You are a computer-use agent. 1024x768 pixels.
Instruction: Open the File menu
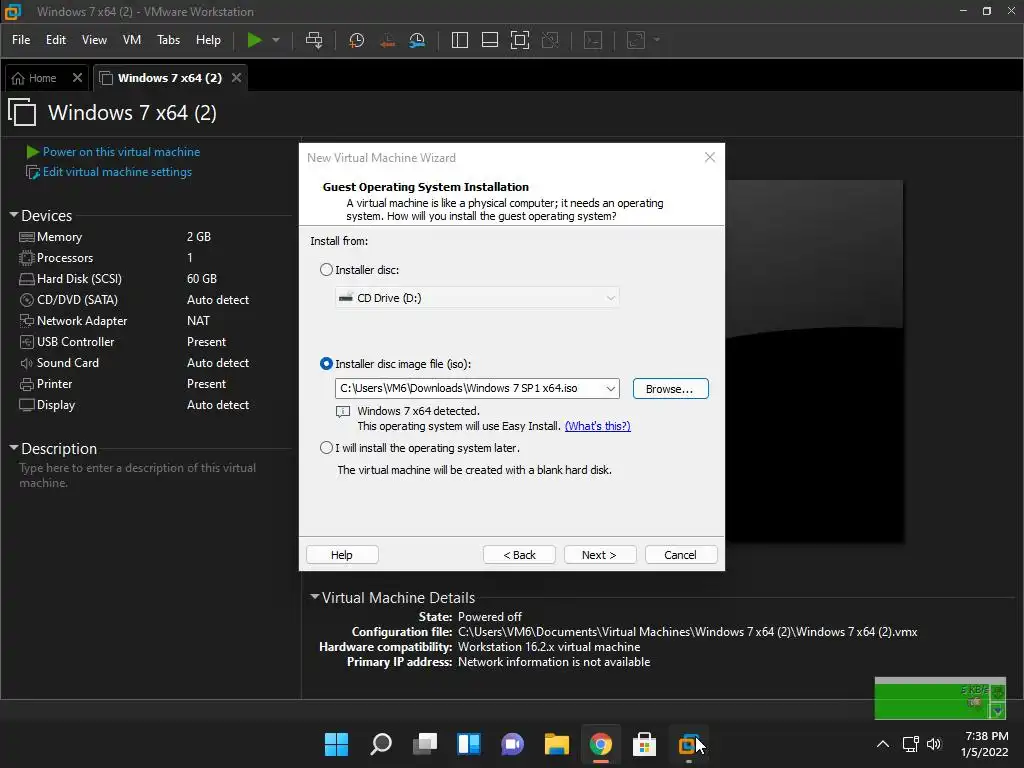click(21, 40)
